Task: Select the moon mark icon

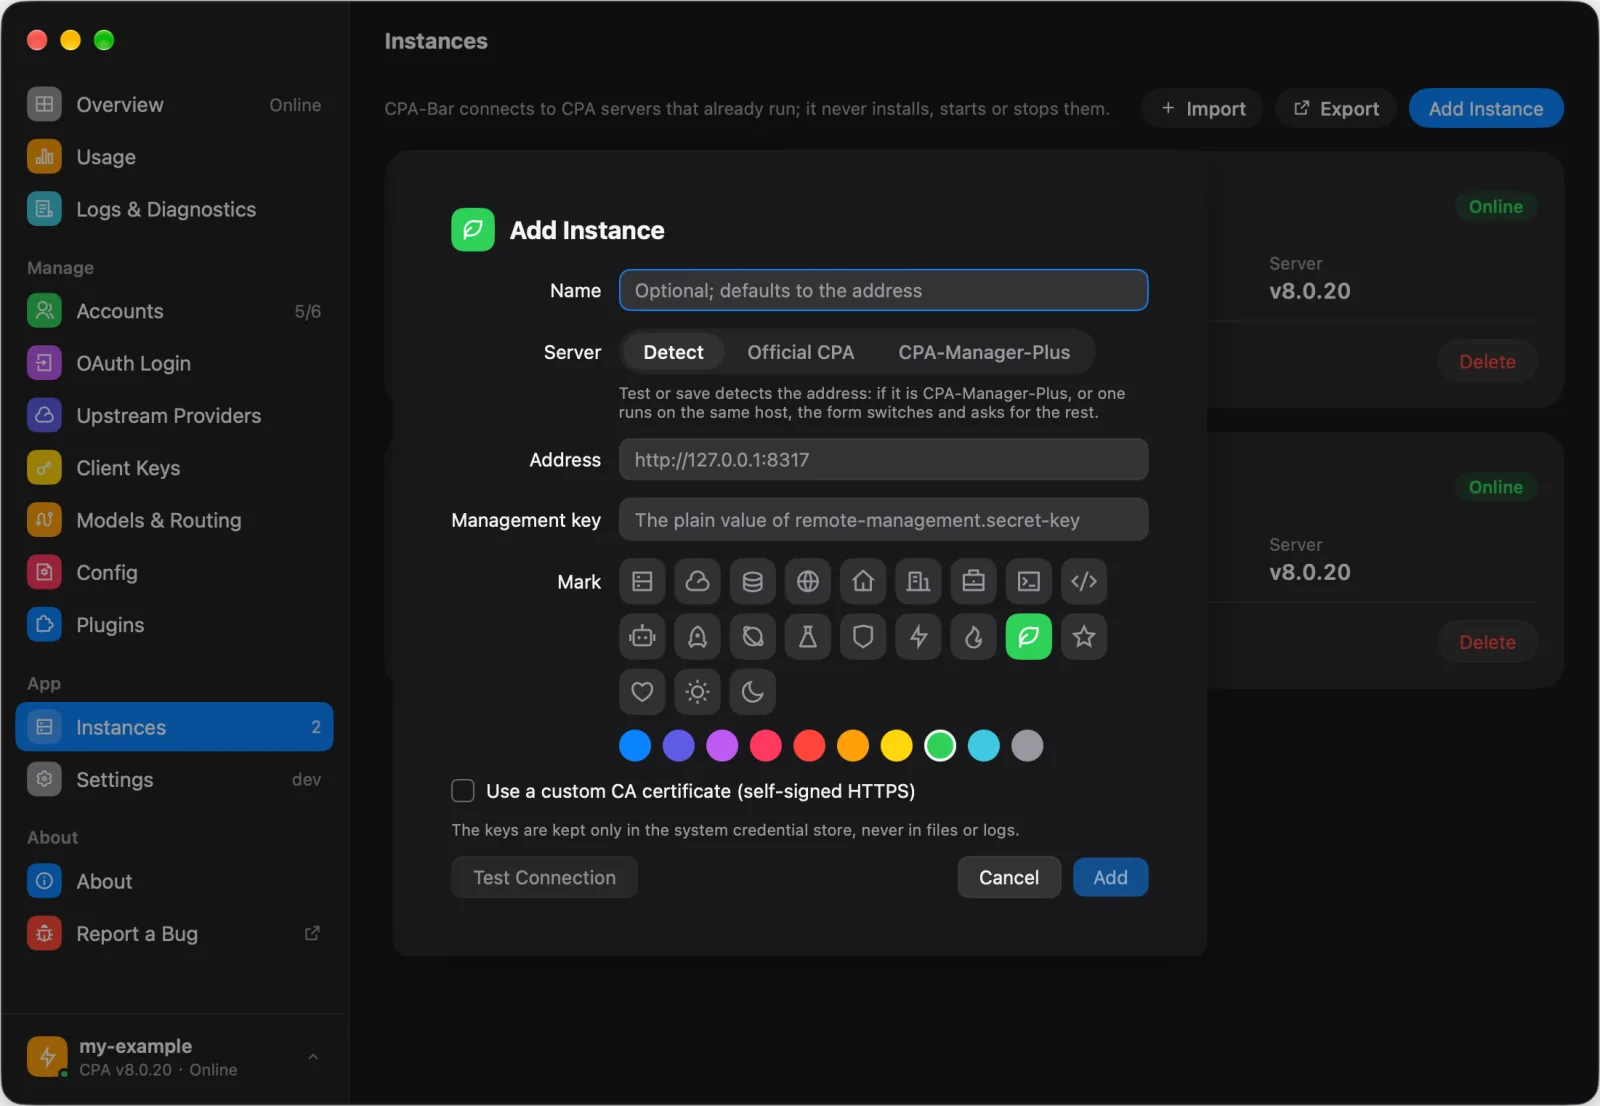Action: click(753, 691)
